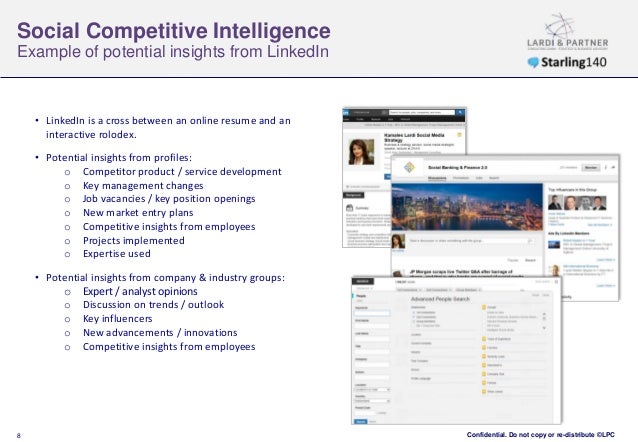Expand the School filter section
The image size is (638, 442).
tap(415, 370)
